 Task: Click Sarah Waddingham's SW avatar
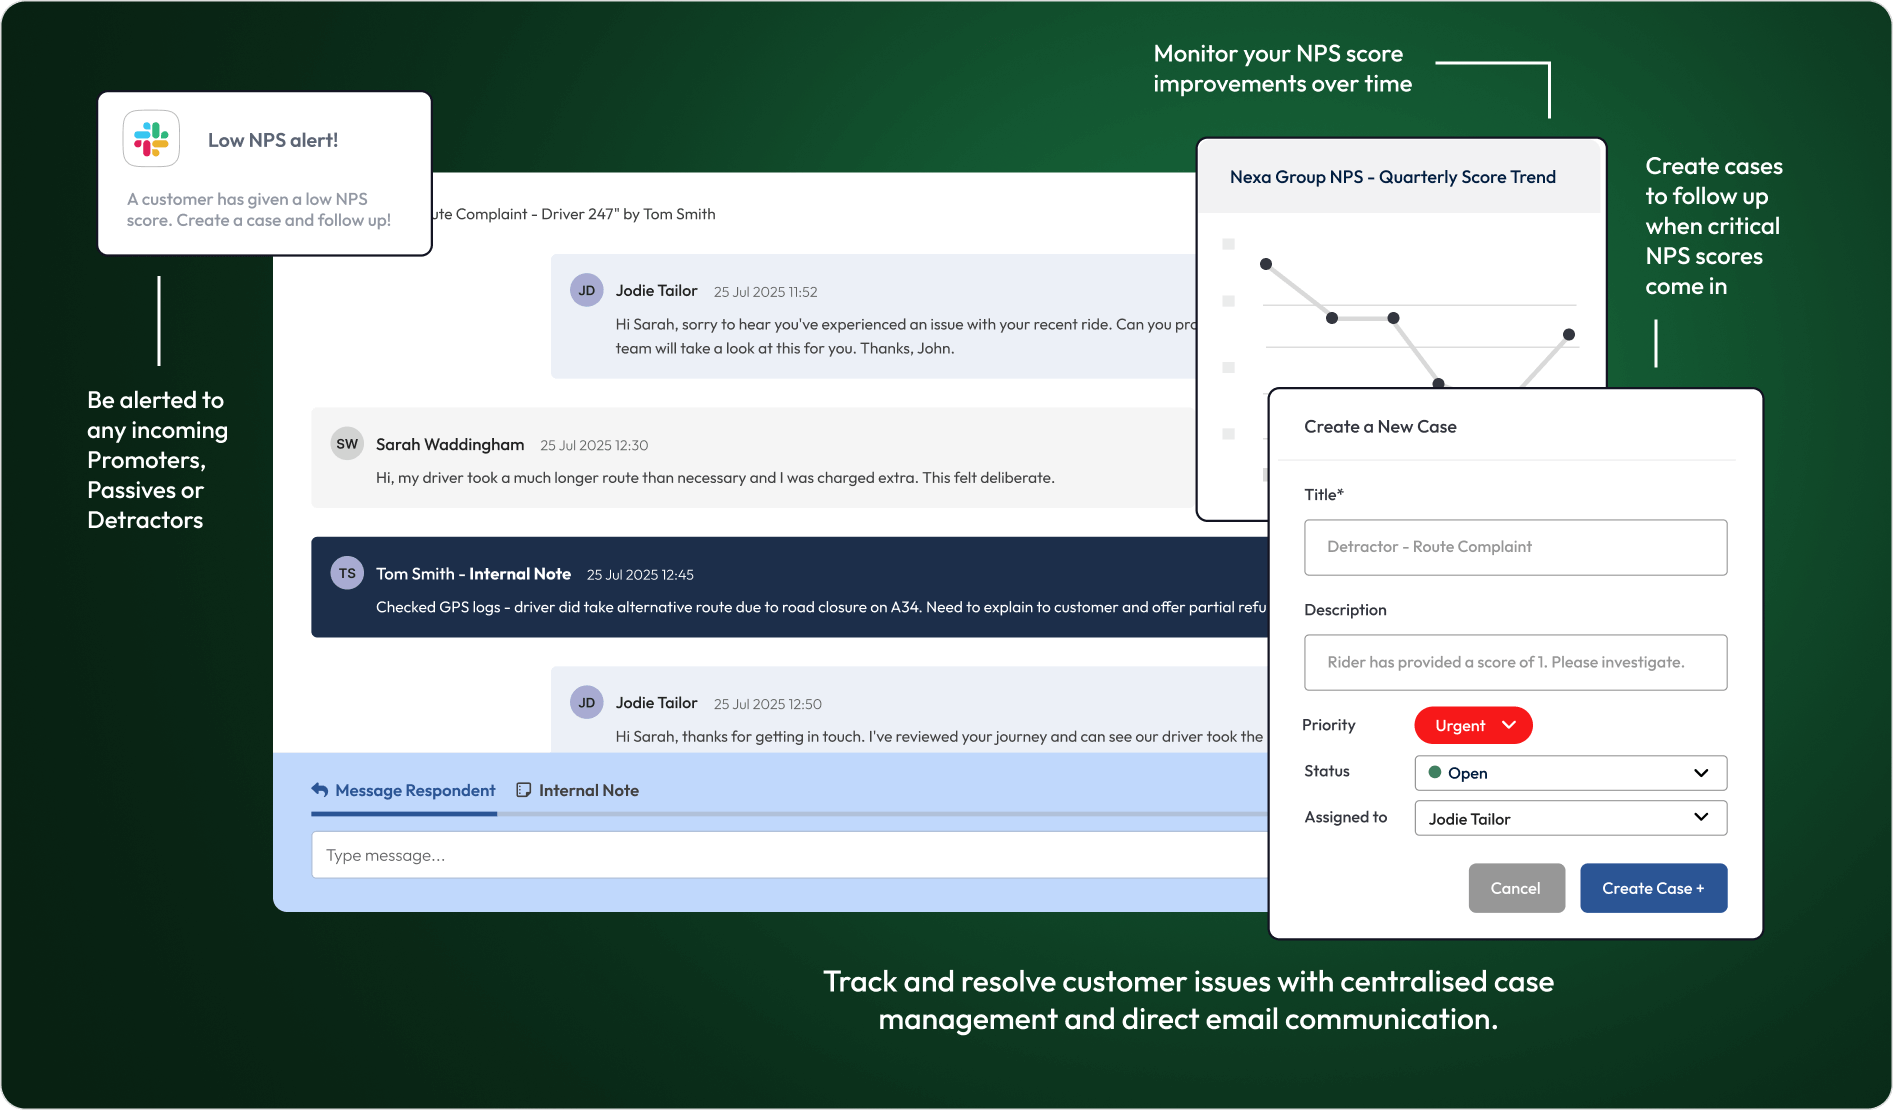coord(347,444)
